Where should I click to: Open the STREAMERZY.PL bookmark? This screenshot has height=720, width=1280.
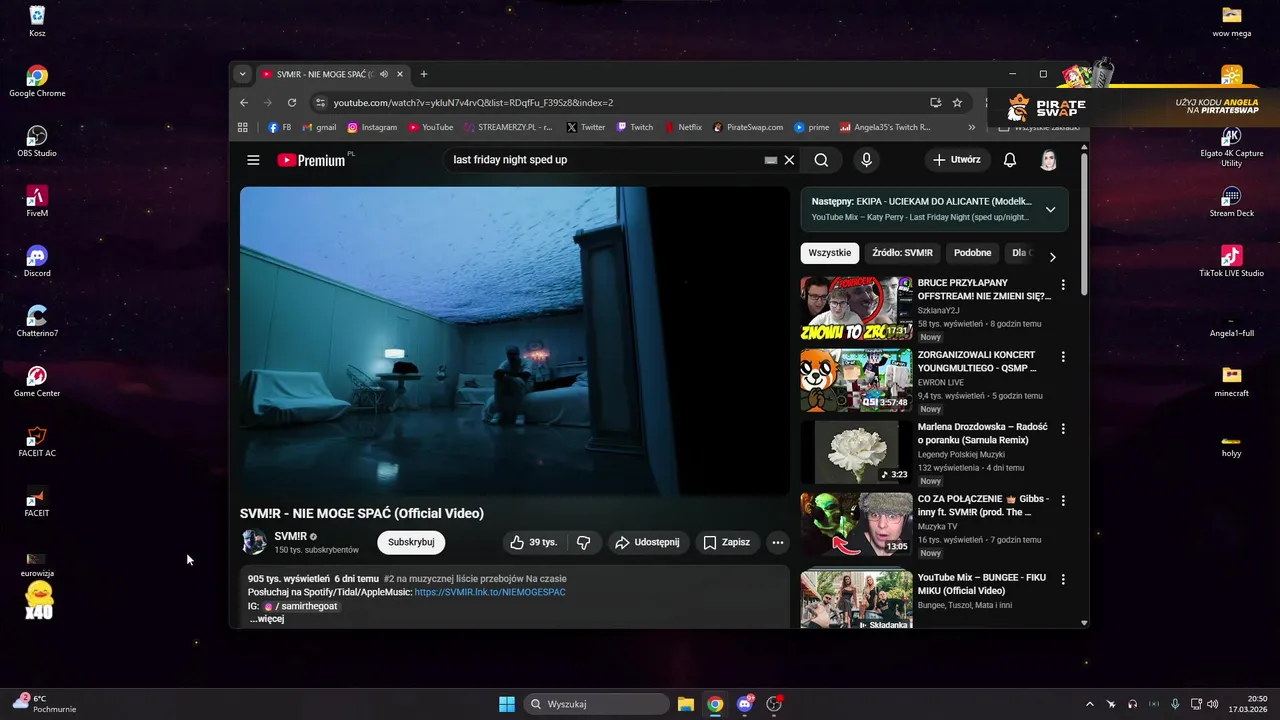(508, 127)
